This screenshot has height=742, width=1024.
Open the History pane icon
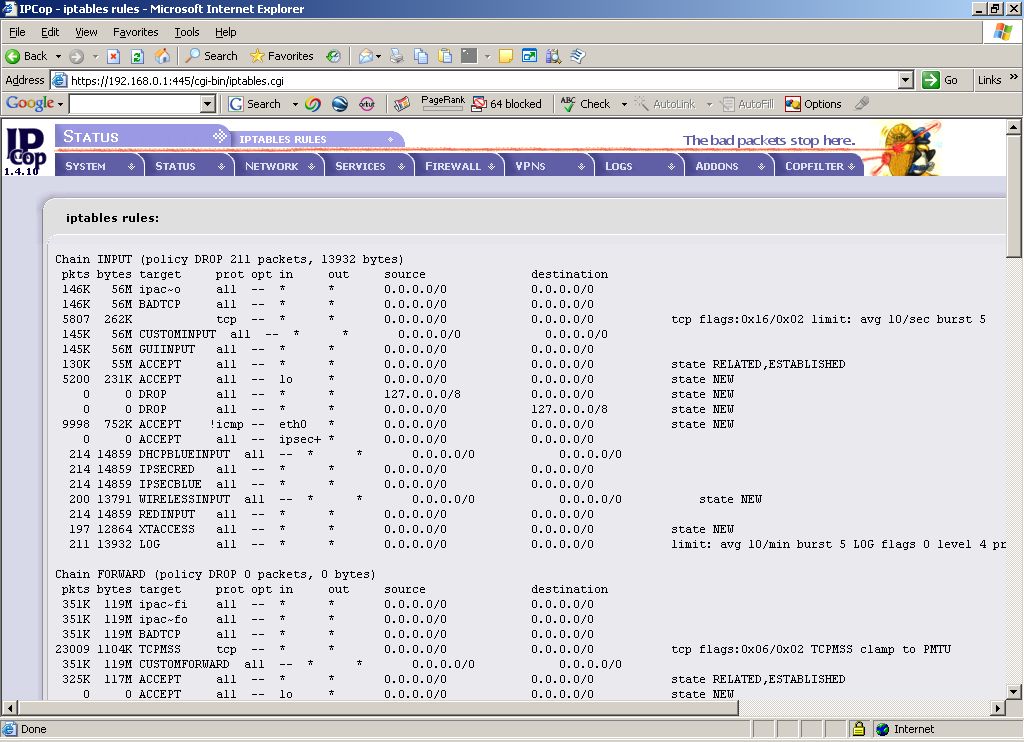[x=334, y=56]
